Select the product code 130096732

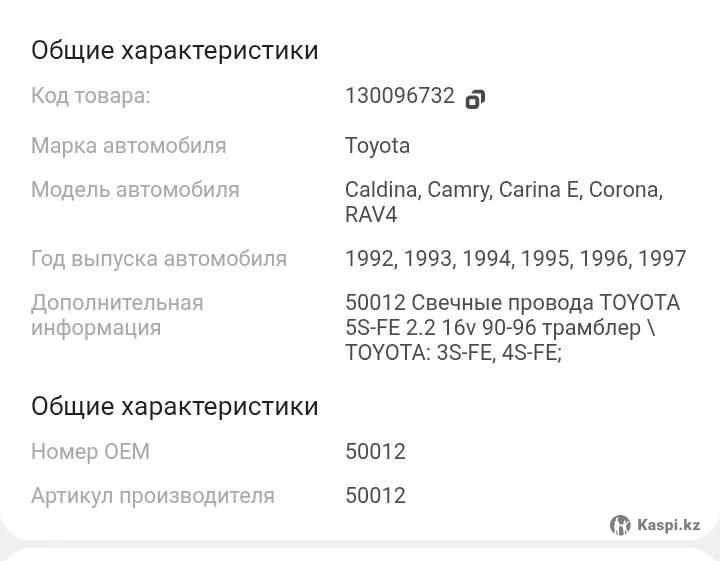(x=399, y=97)
